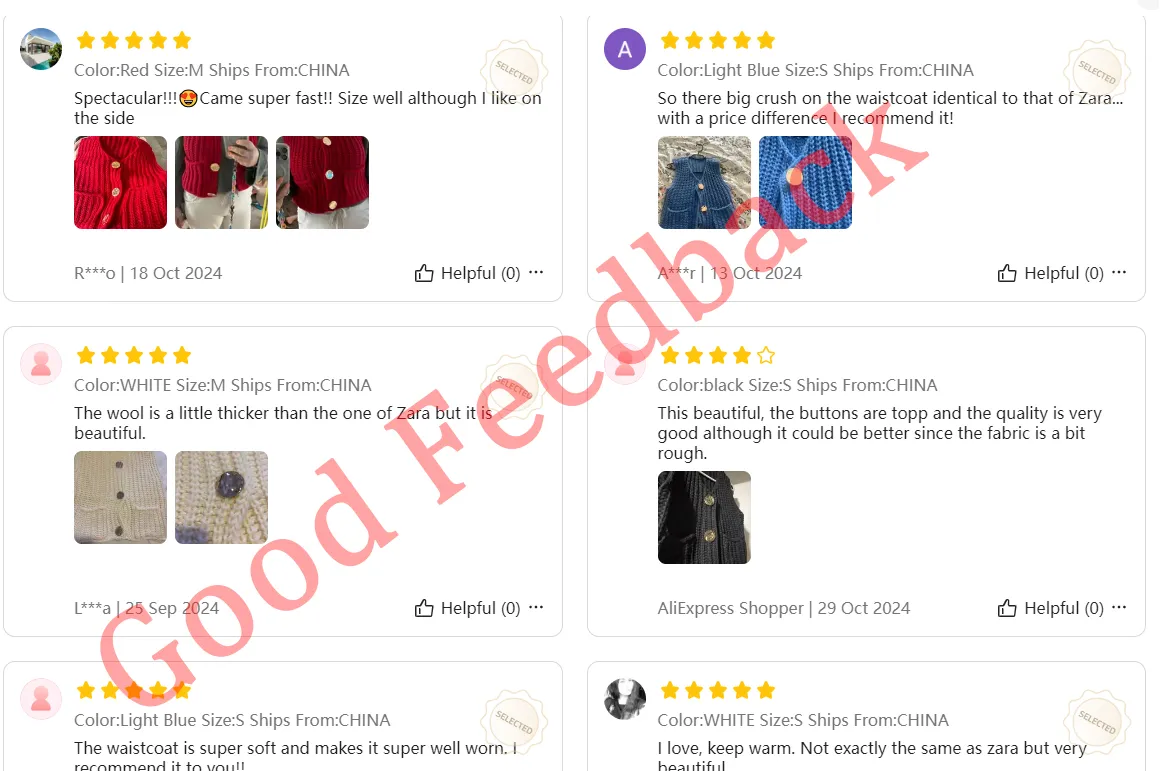Viewport: 1162px width, 771px height.
Task: View blue knit close-up photo
Action: [x=806, y=182]
